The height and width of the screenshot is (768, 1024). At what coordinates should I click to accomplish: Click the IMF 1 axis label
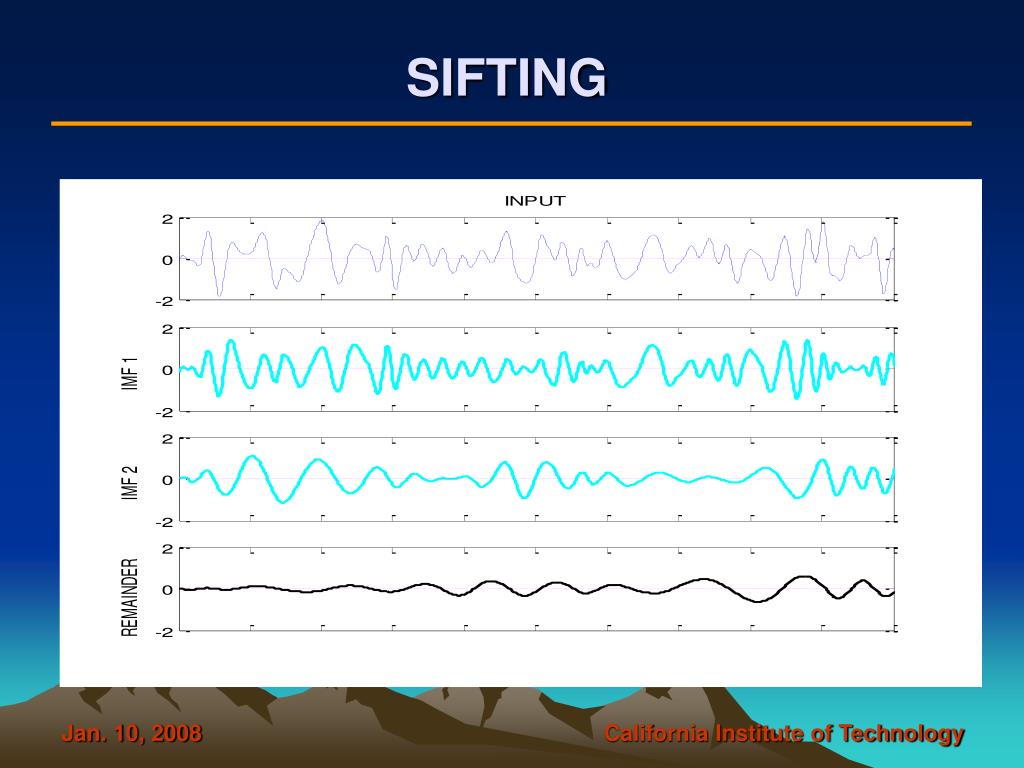click(130, 374)
